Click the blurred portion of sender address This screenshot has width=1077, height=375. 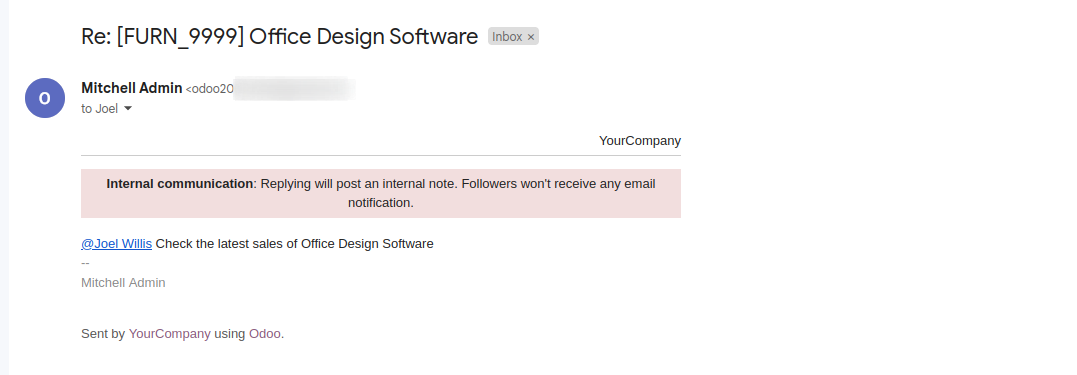point(294,89)
